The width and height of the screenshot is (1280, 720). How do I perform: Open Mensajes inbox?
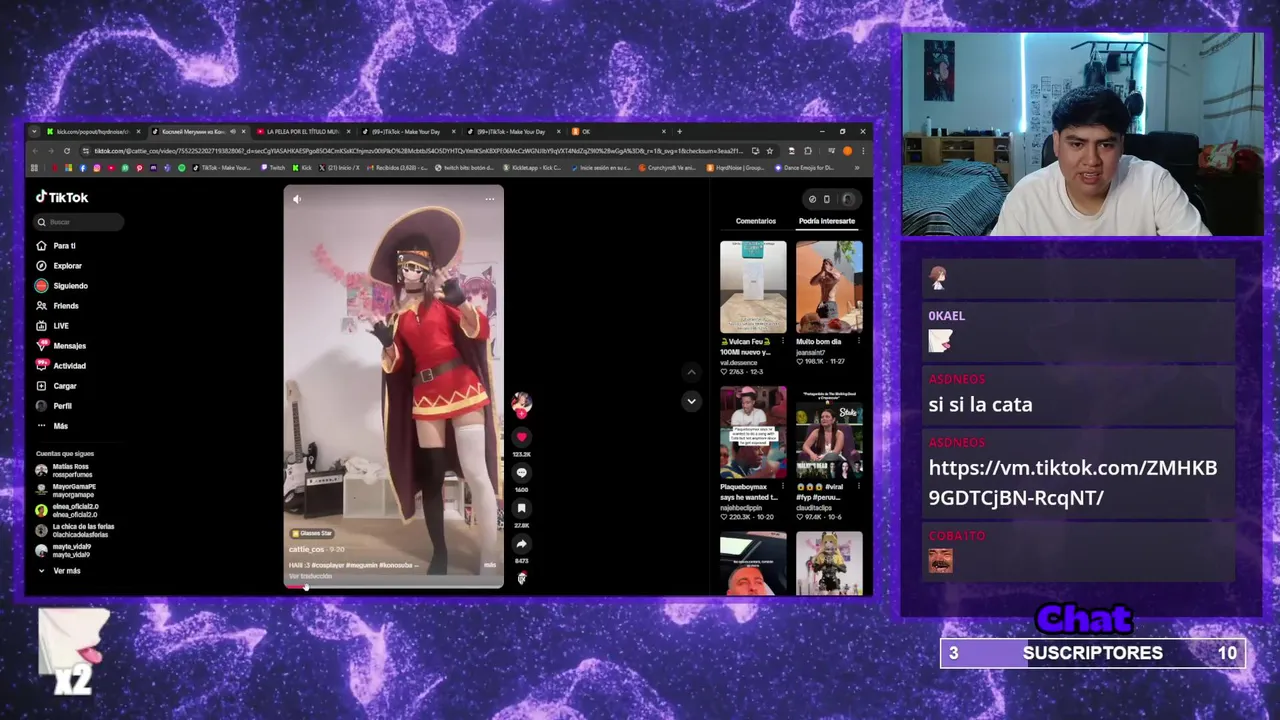tap(61, 346)
